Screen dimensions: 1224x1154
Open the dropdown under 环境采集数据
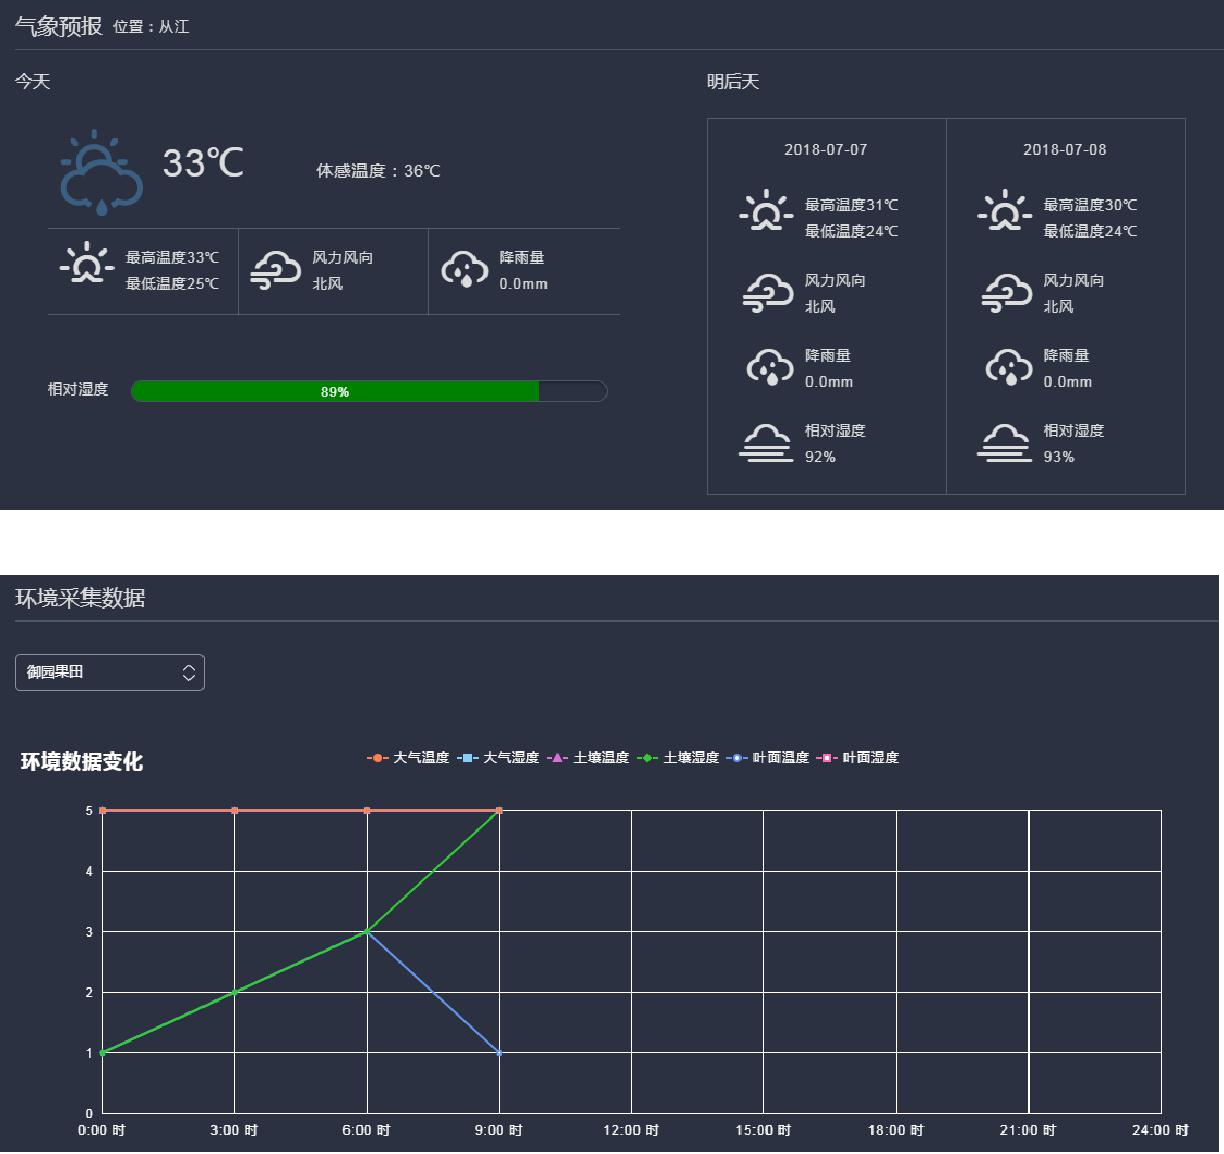click(x=110, y=672)
